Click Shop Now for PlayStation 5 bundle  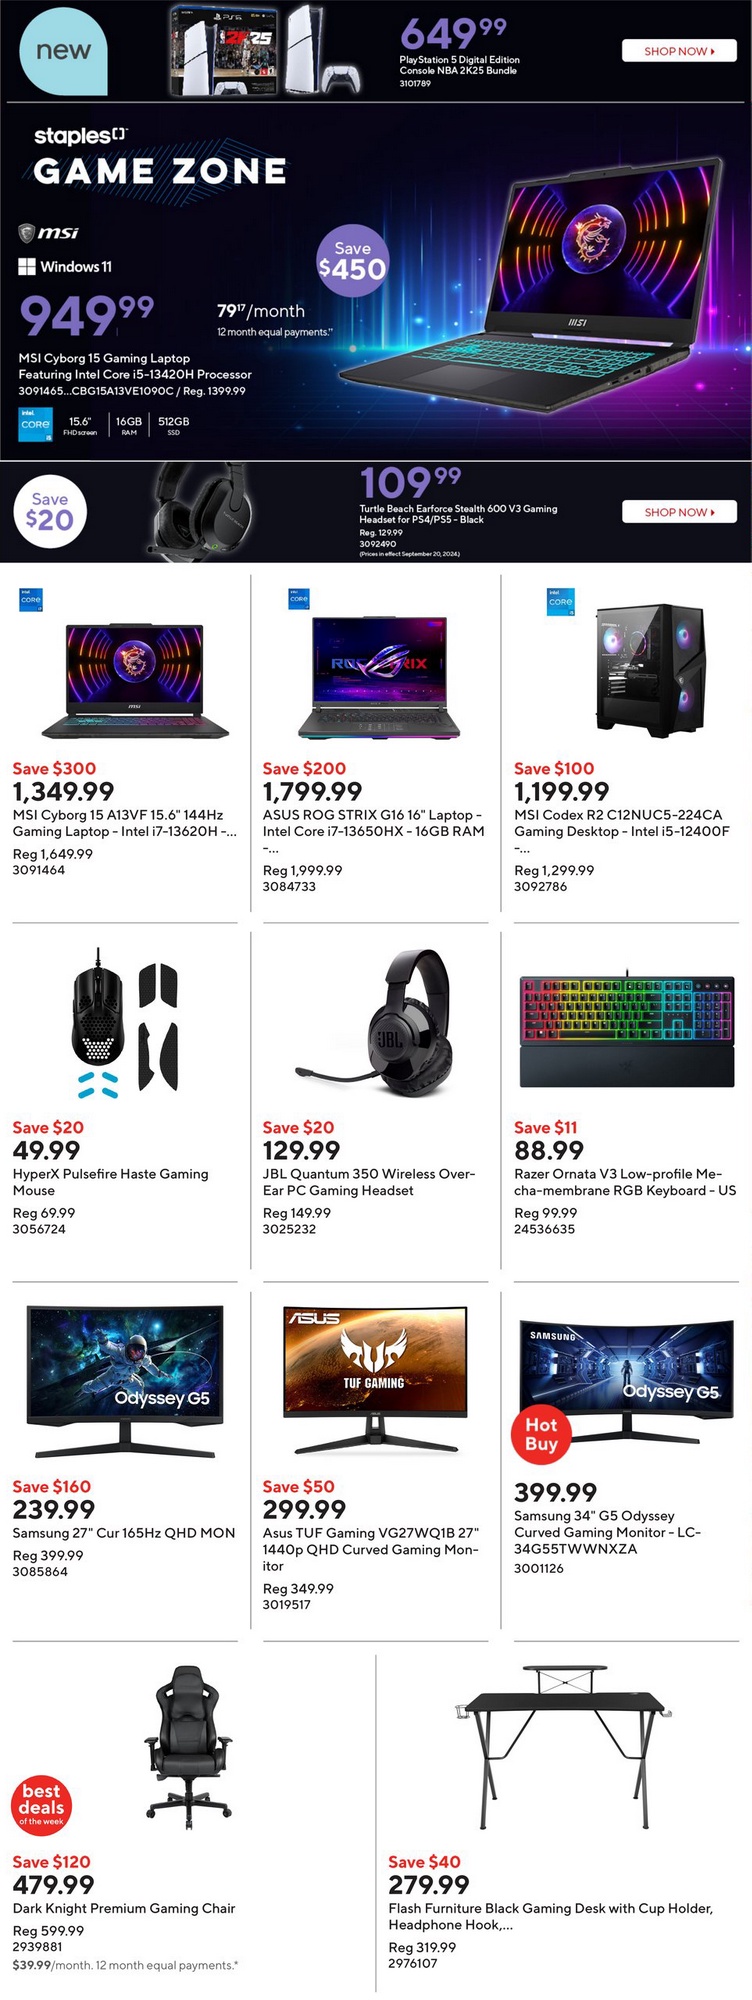coord(679,51)
